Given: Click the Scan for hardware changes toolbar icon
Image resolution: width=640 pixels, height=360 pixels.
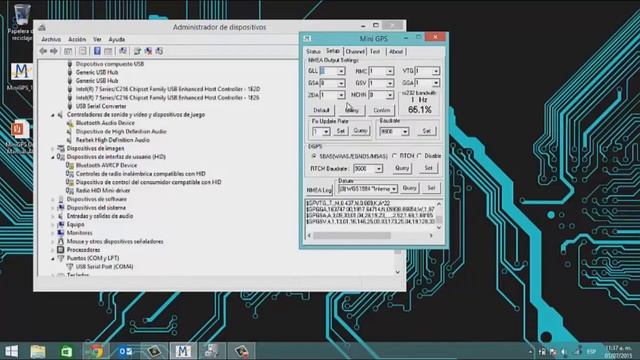Looking at the screenshot, I should tap(122, 51).
